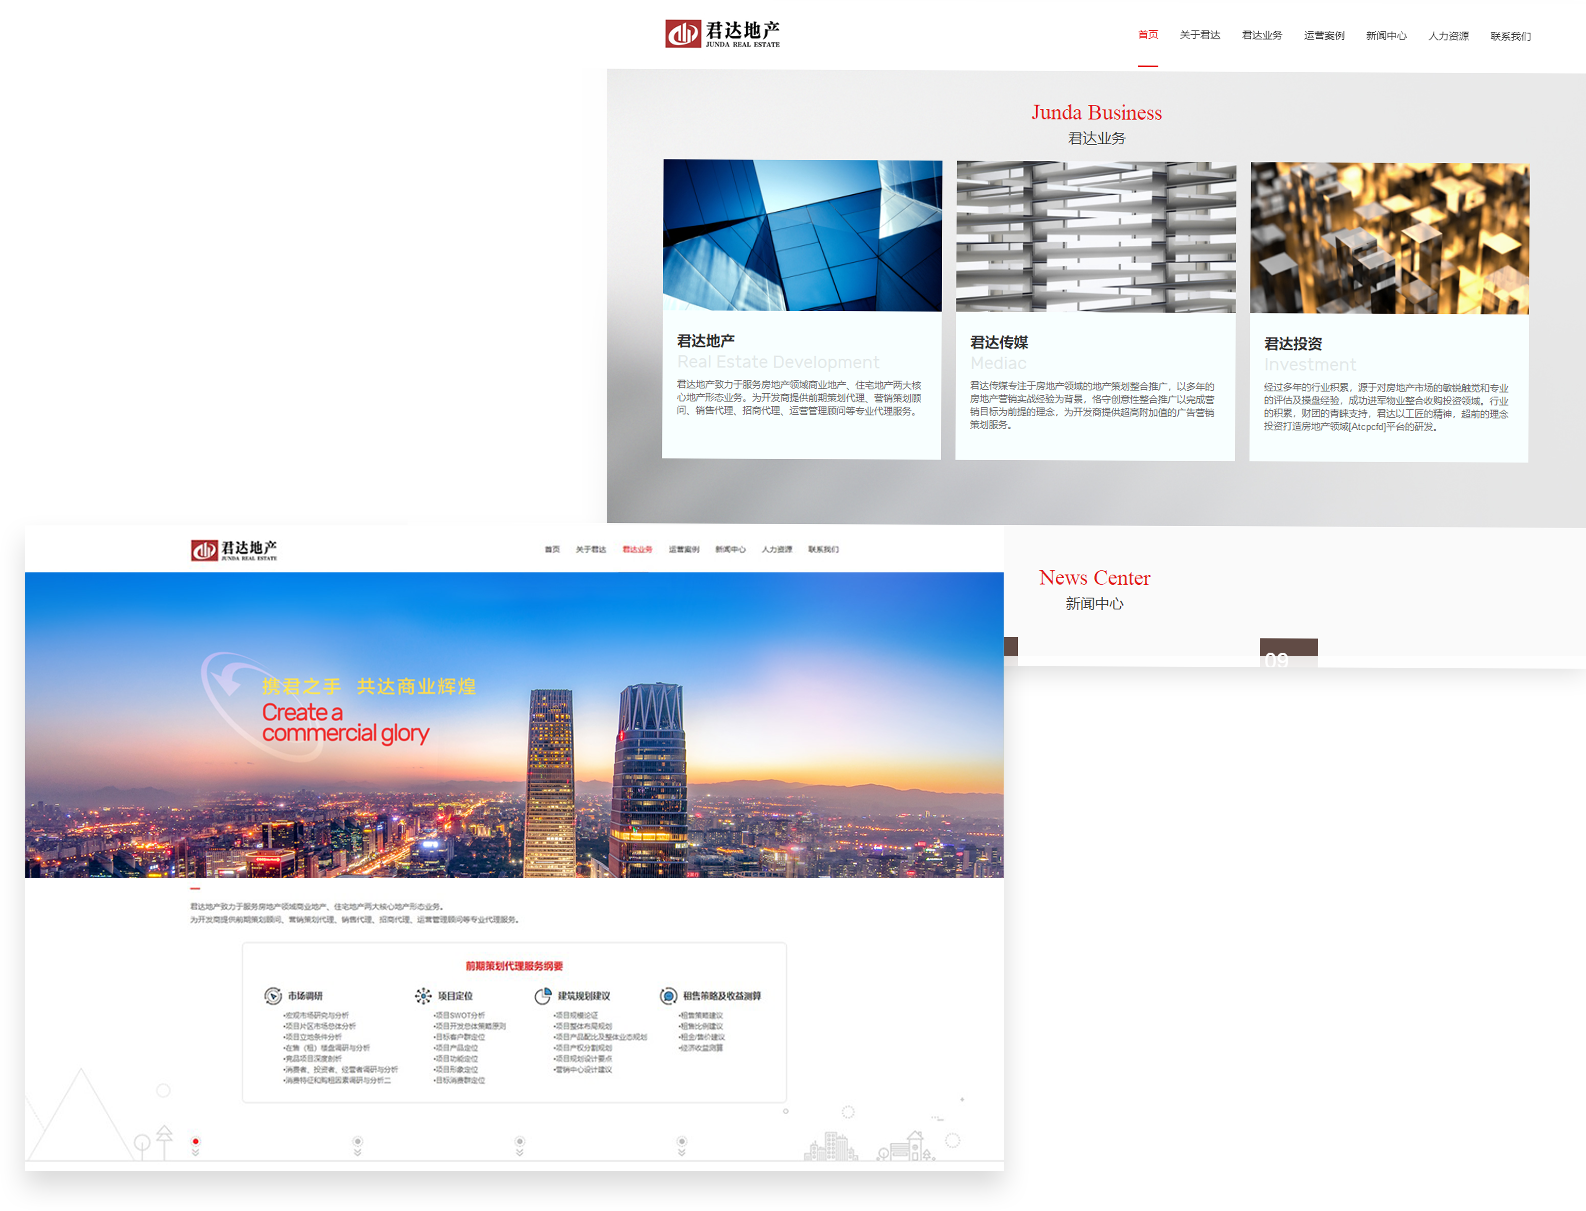This screenshot has width=1586, height=1211.
Task: Click the dark 09 date block under News Center
Action: [x=1288, y=653]
